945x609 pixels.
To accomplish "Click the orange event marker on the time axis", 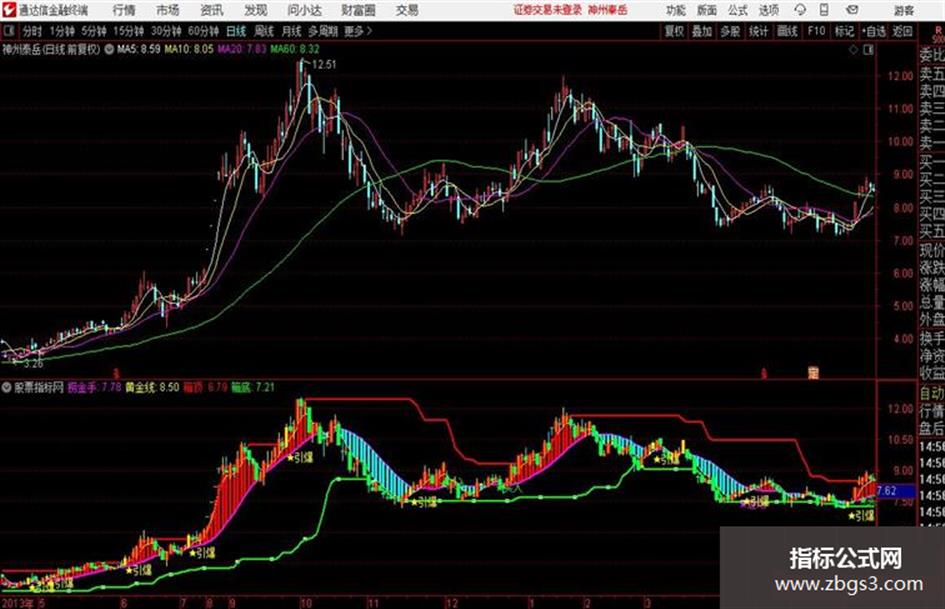I will (813, 373).
